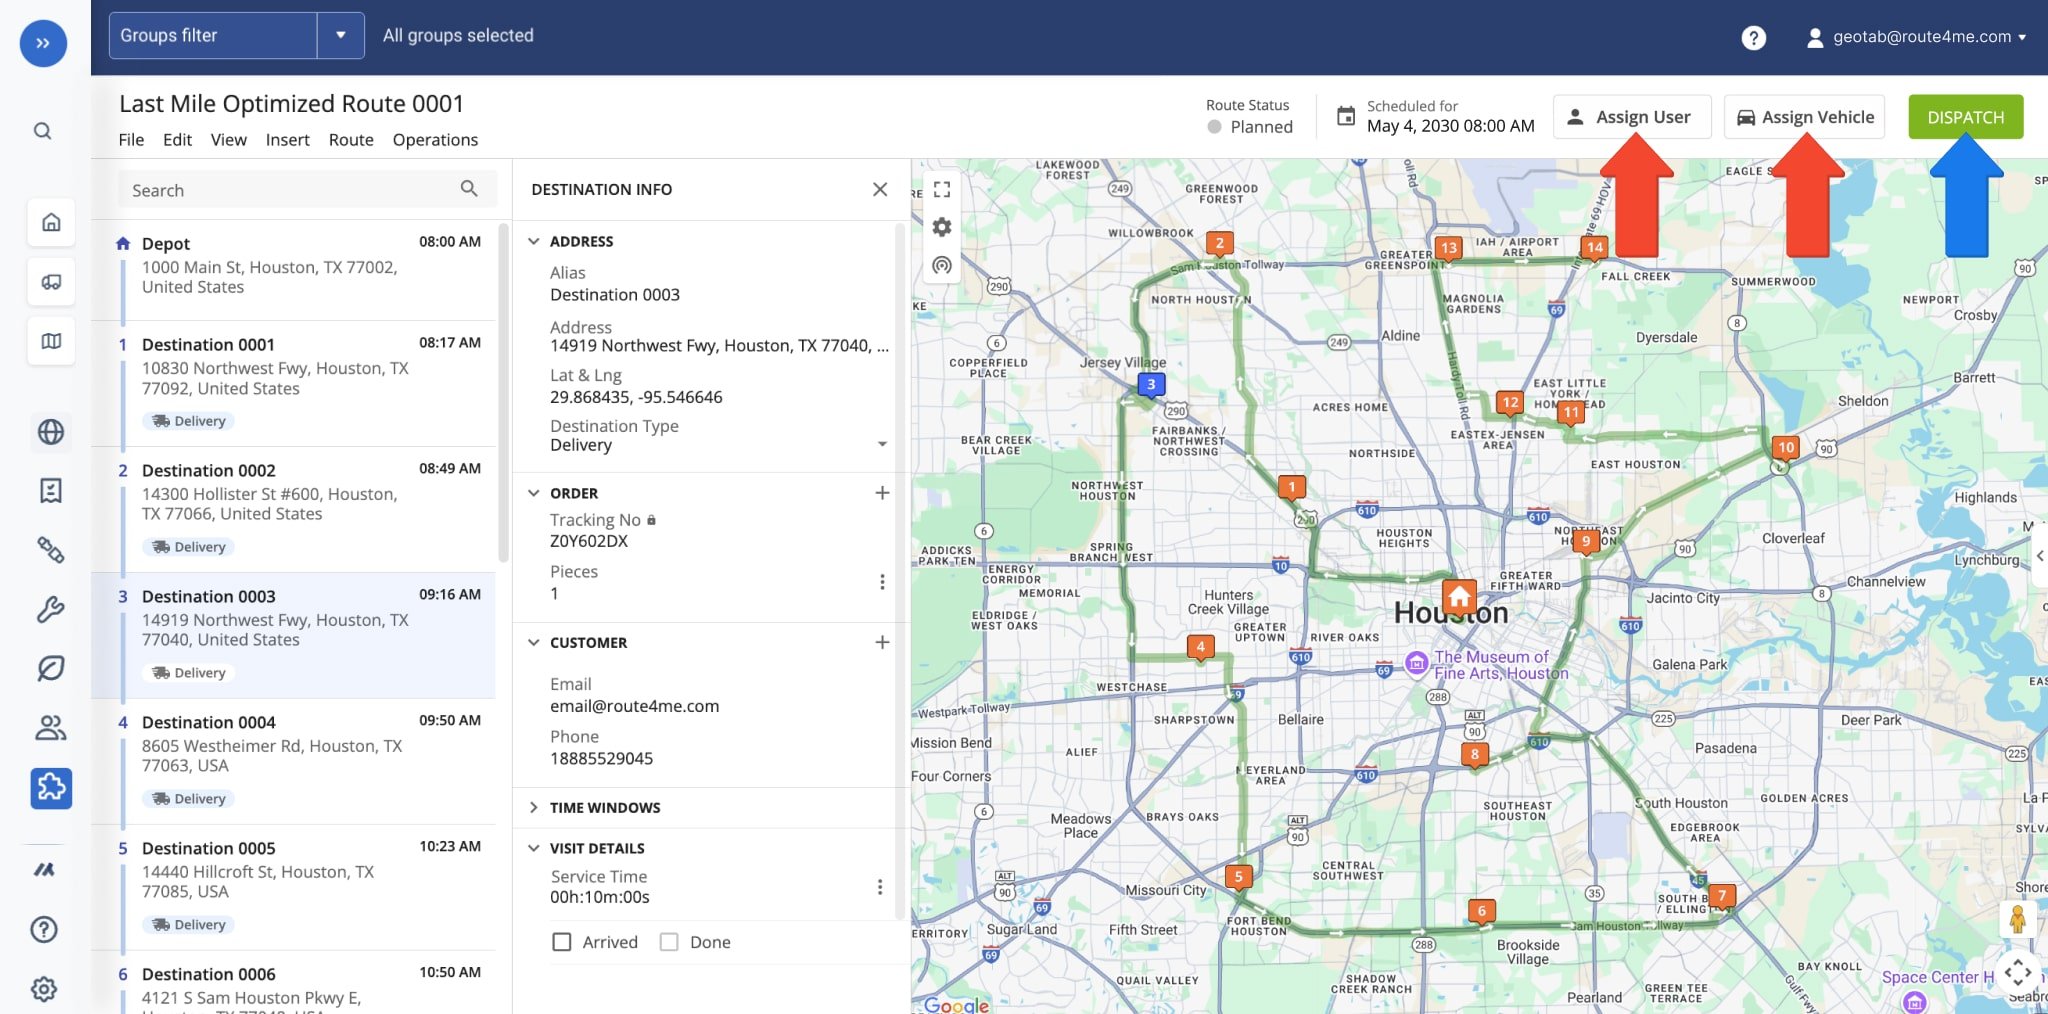
Task: Click the green Dispatch button
Action: click(x=1965, y=117)
